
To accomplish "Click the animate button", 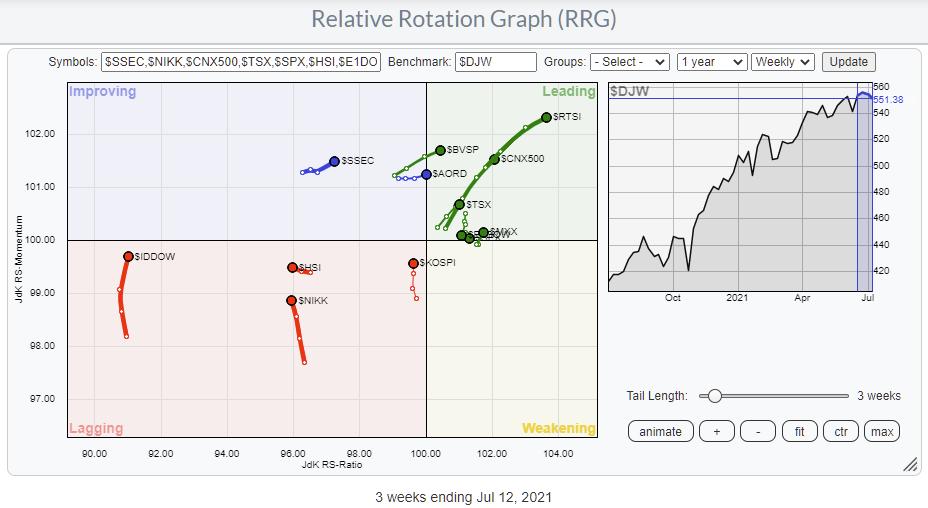I will tap(660, 431).
